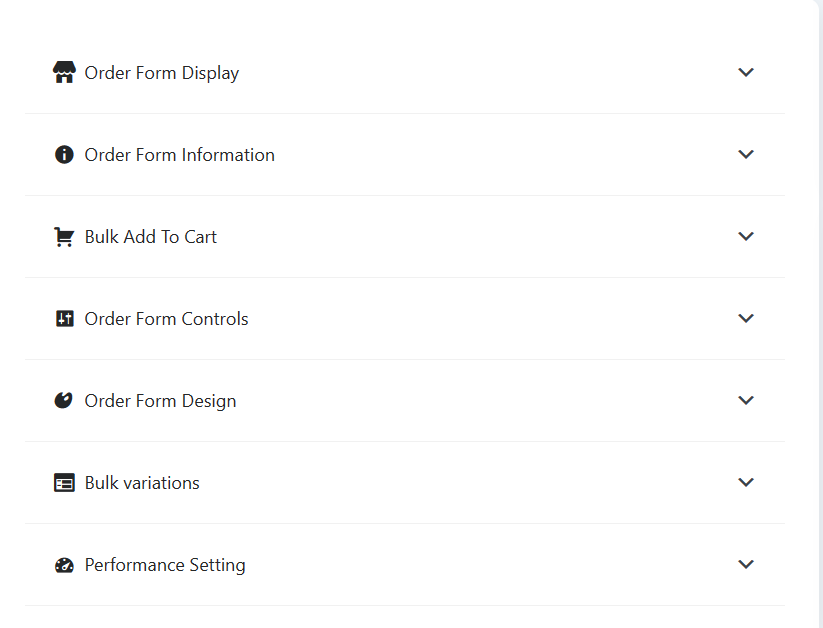This screenshot has width=823, height=628.
Task: Expand Order Form Display using its chevron
Action: point(746,72)
